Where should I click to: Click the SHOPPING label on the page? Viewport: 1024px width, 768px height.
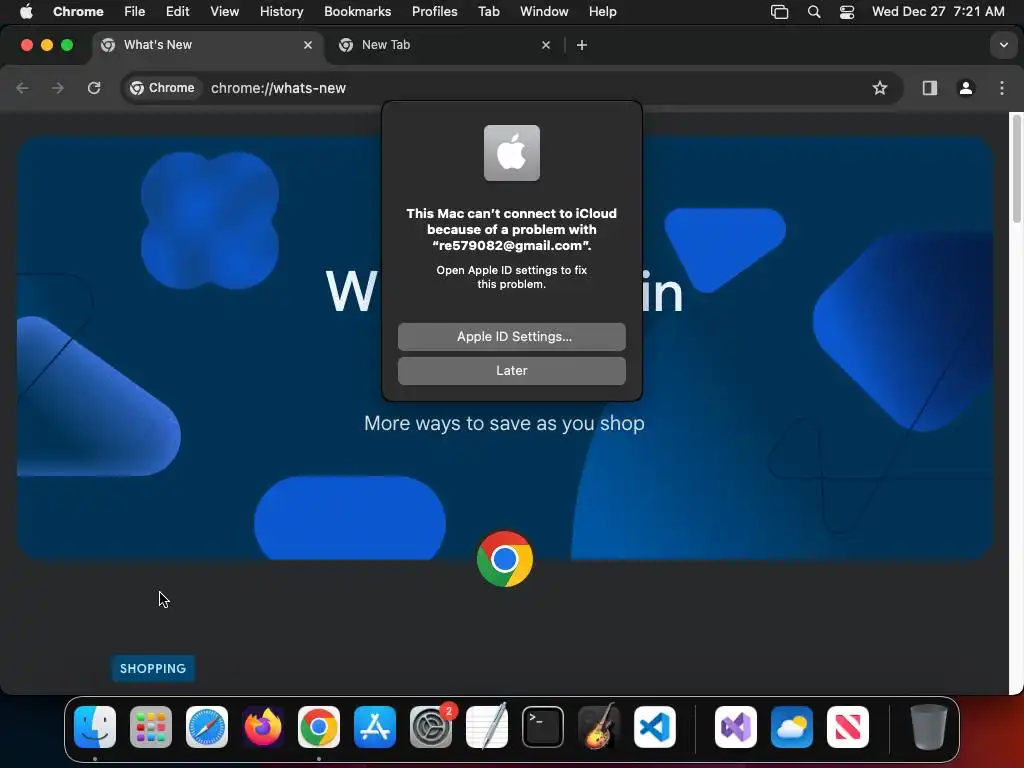pos(153,668)
